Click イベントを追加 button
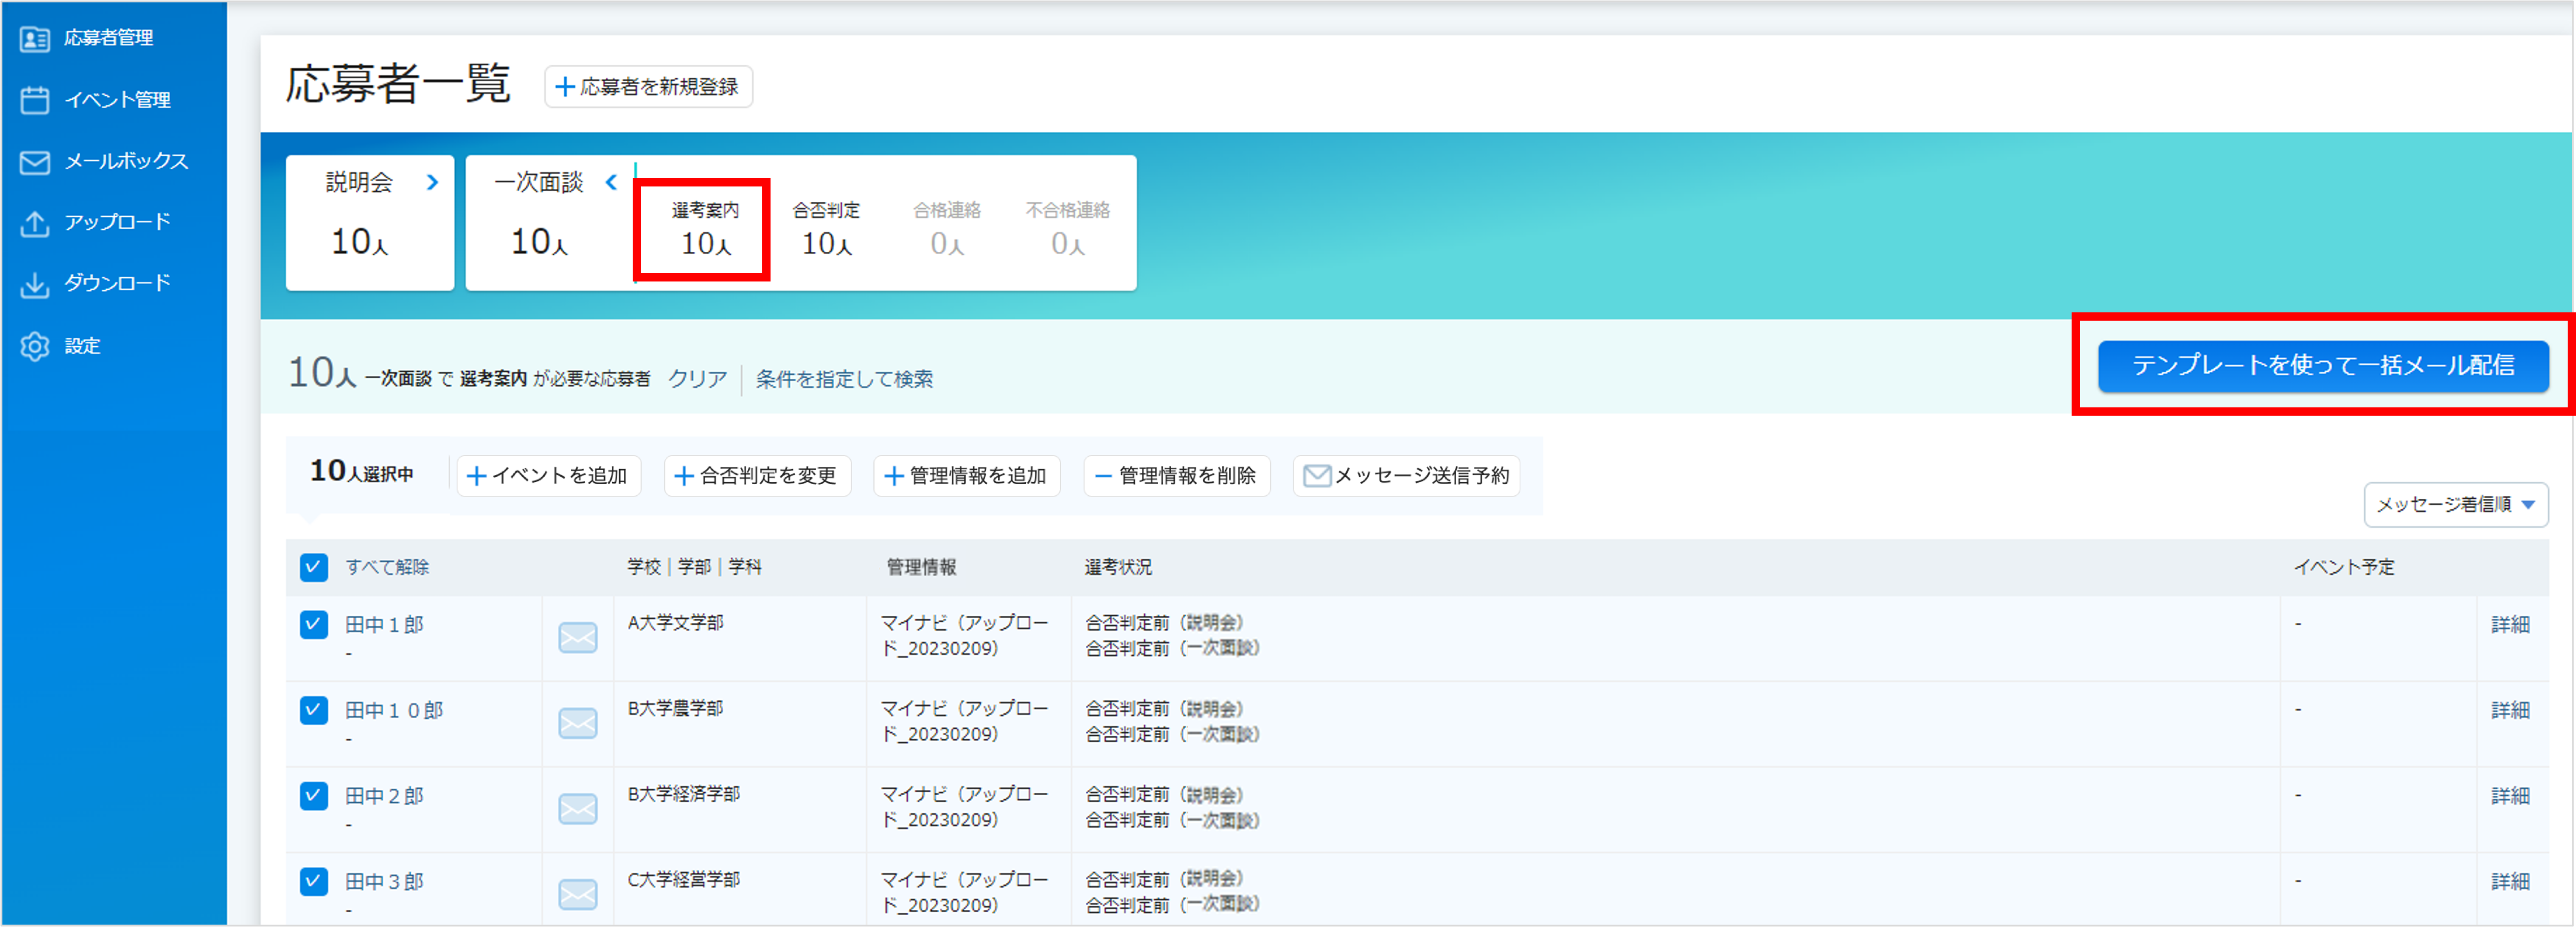This screenshot has height=927, width=2576. pos(548,476)
